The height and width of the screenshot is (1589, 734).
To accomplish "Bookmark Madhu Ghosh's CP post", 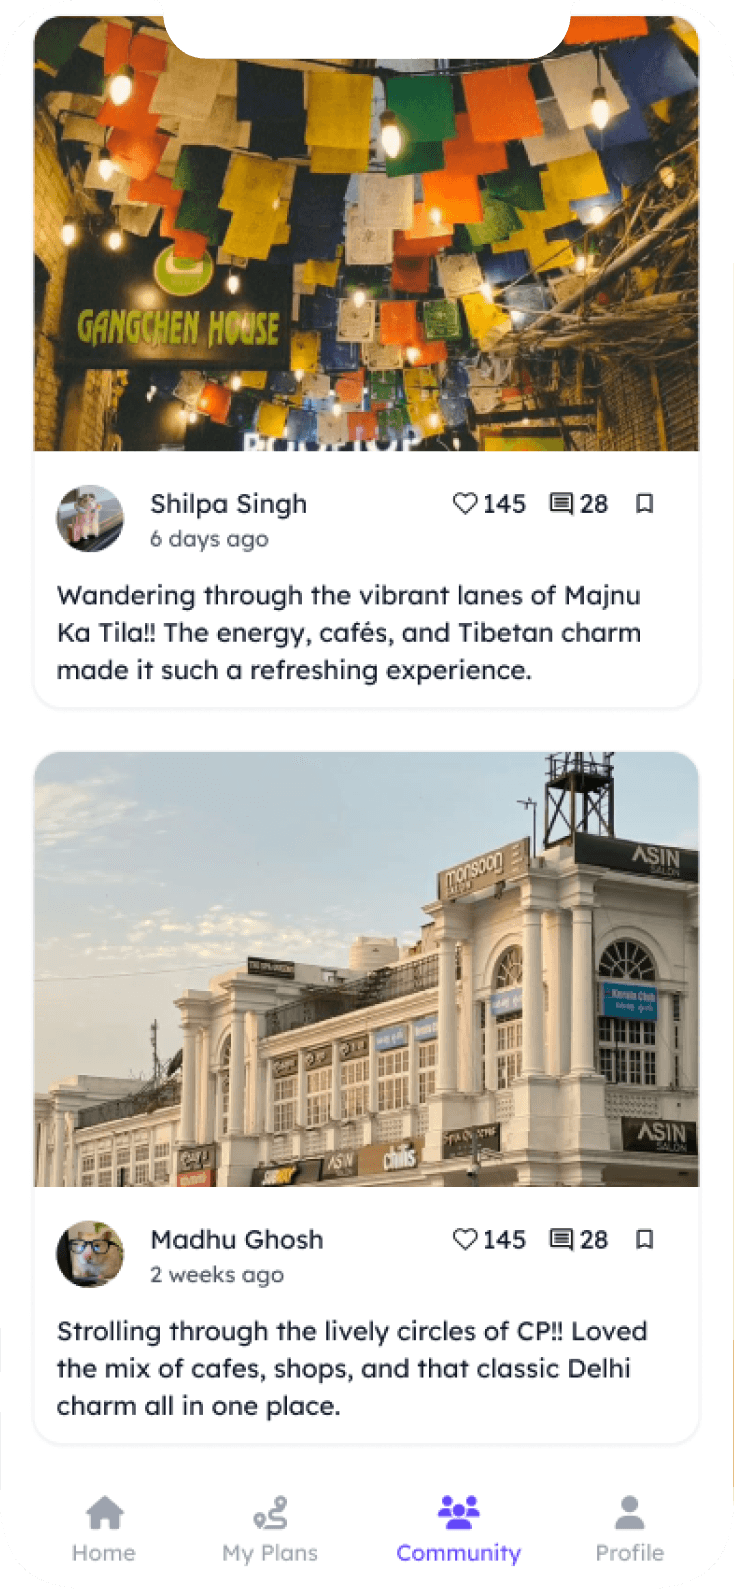I will point(645,1239).
